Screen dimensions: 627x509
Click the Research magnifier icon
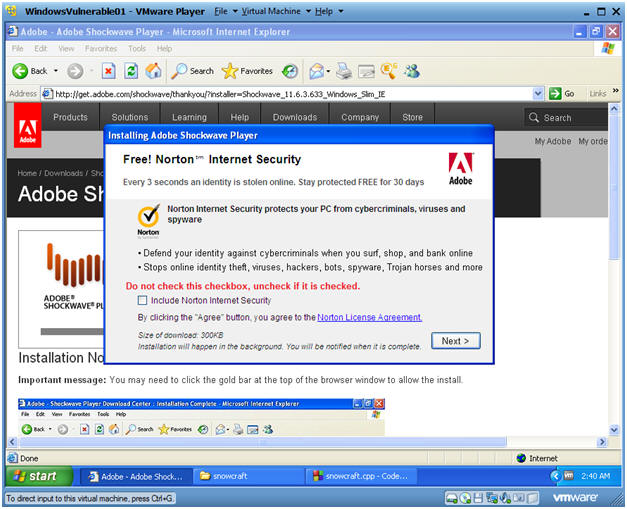[x=389, y=71]
